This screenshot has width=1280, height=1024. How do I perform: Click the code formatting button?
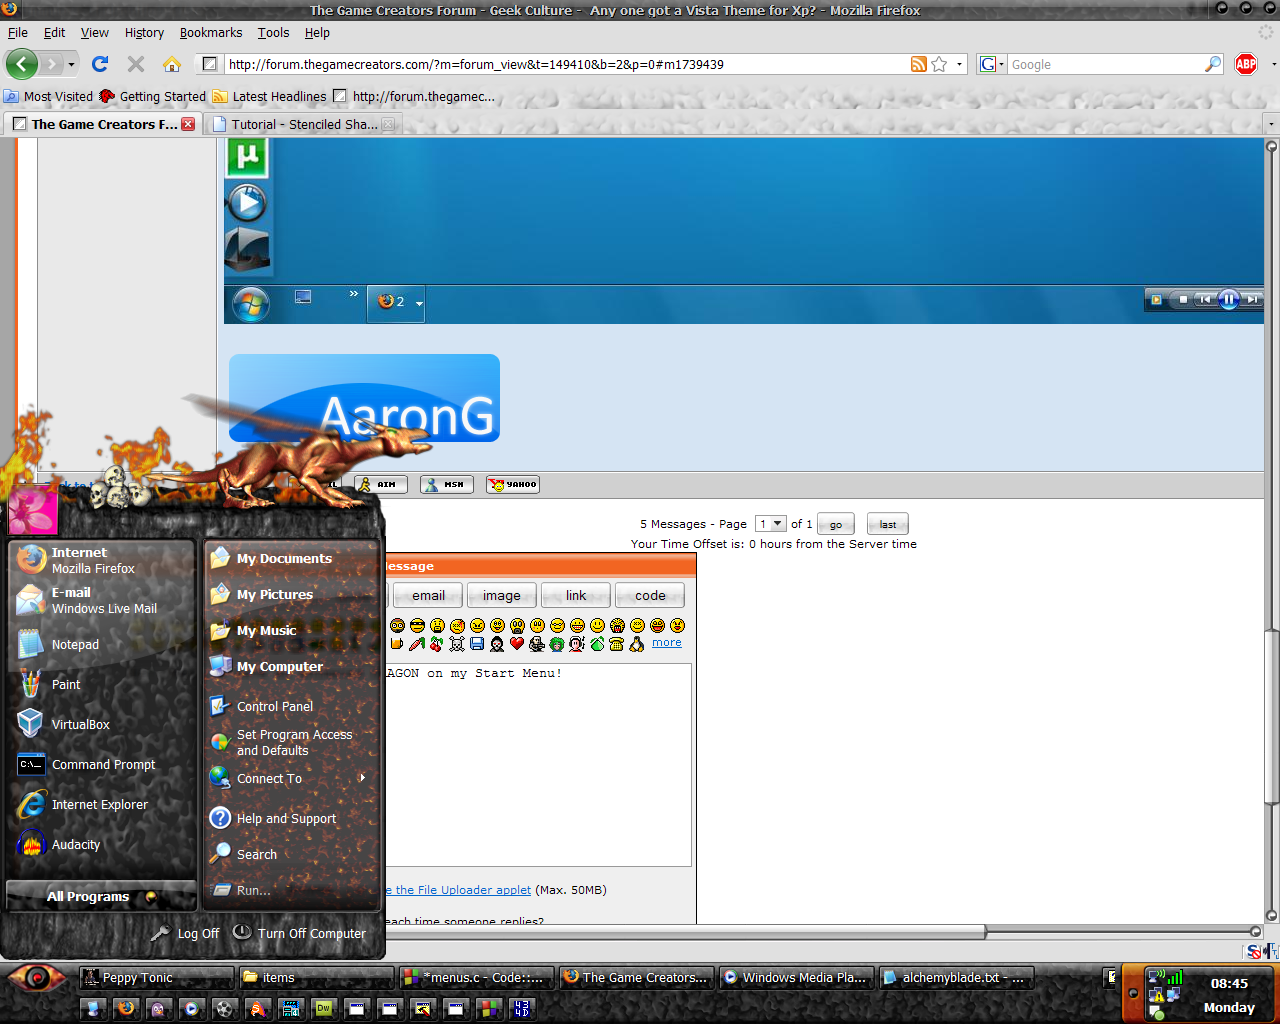[650, 596]
